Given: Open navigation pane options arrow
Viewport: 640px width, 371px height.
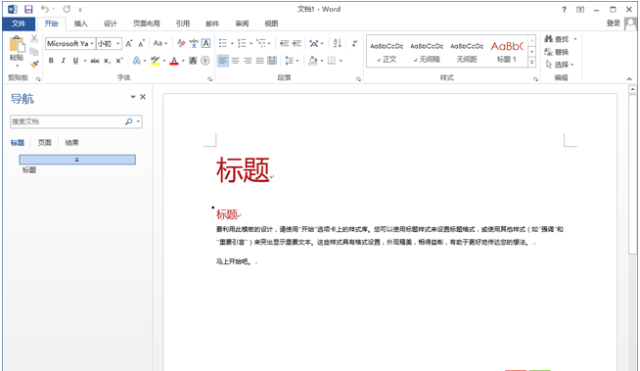Looking at the screenshot, I should pyautogui.click(x=133, y=97).
